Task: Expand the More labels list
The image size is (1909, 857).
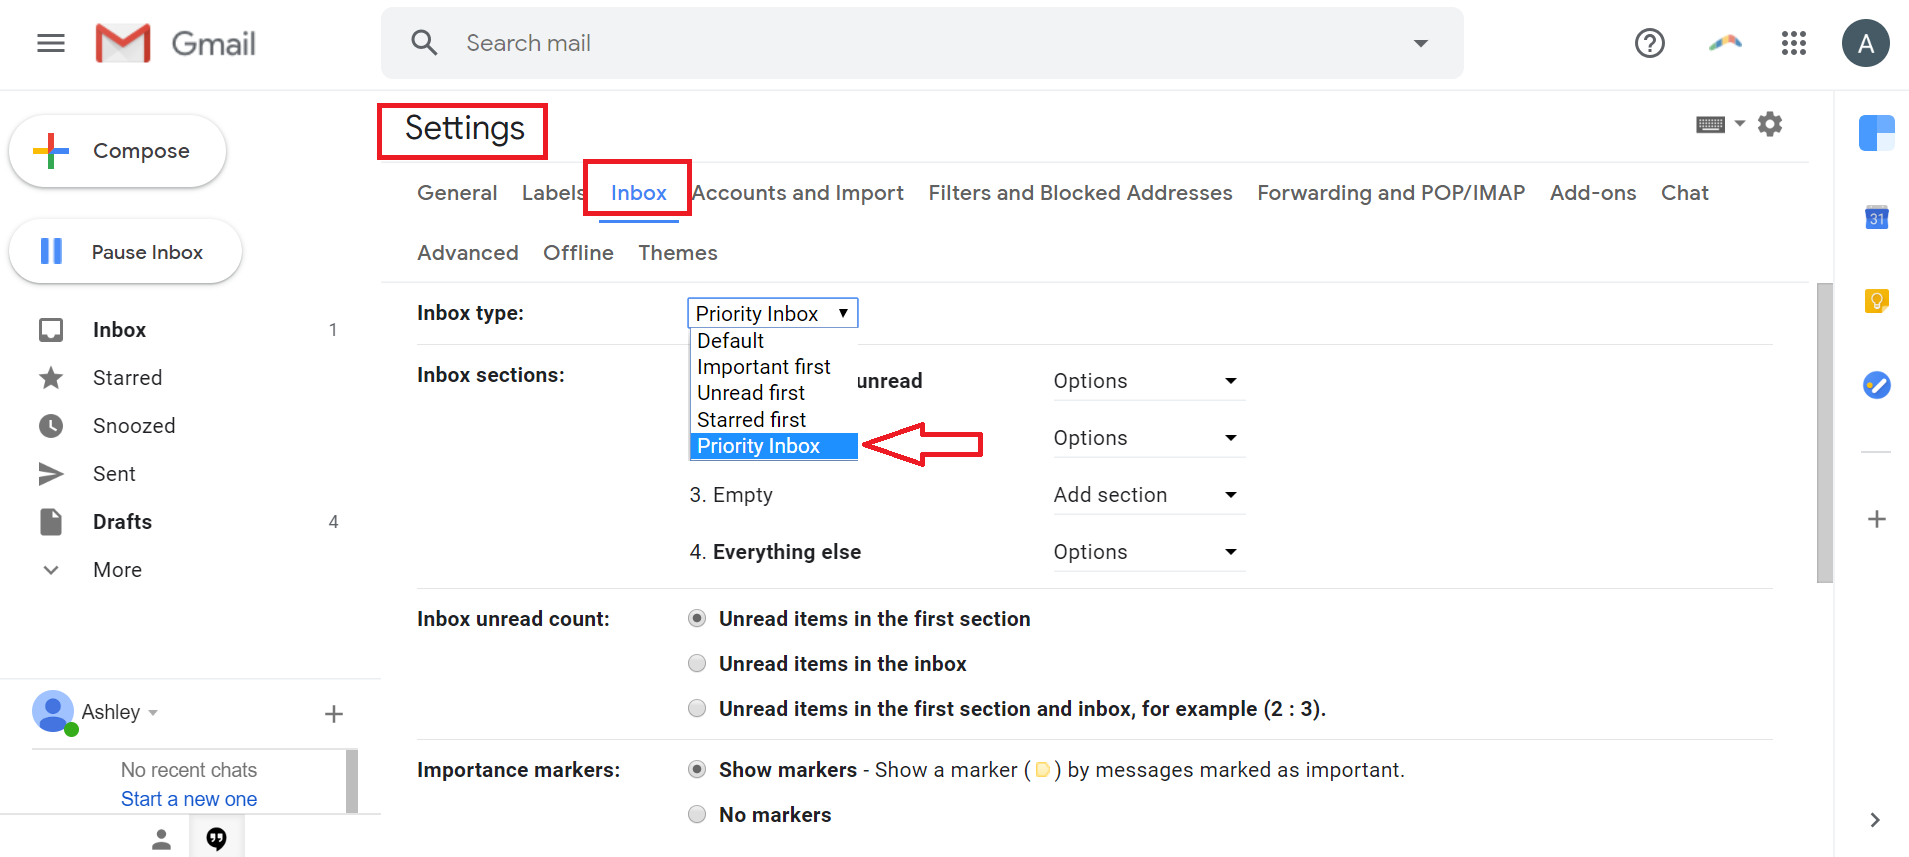Action: click(117, 570)
